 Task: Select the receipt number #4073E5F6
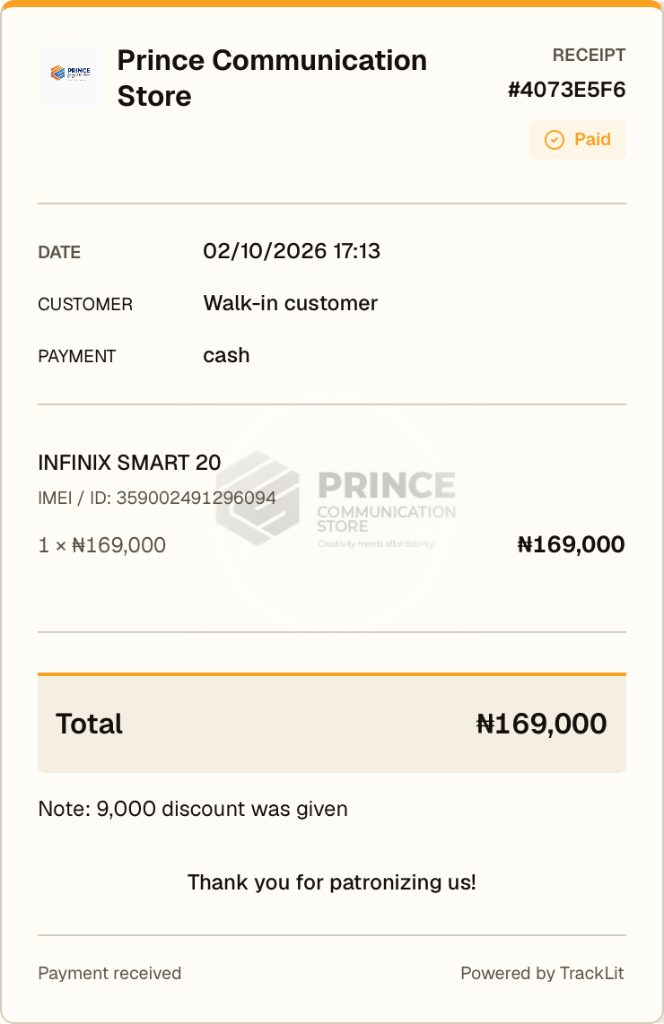[x=567, y=89]
